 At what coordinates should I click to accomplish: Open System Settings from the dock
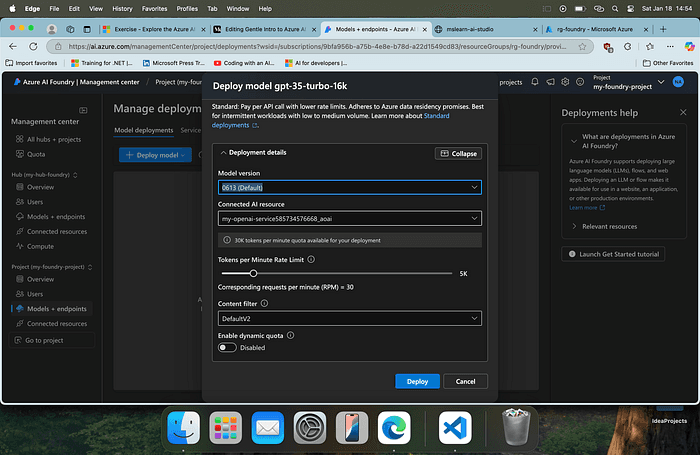(x=309, y=428)
